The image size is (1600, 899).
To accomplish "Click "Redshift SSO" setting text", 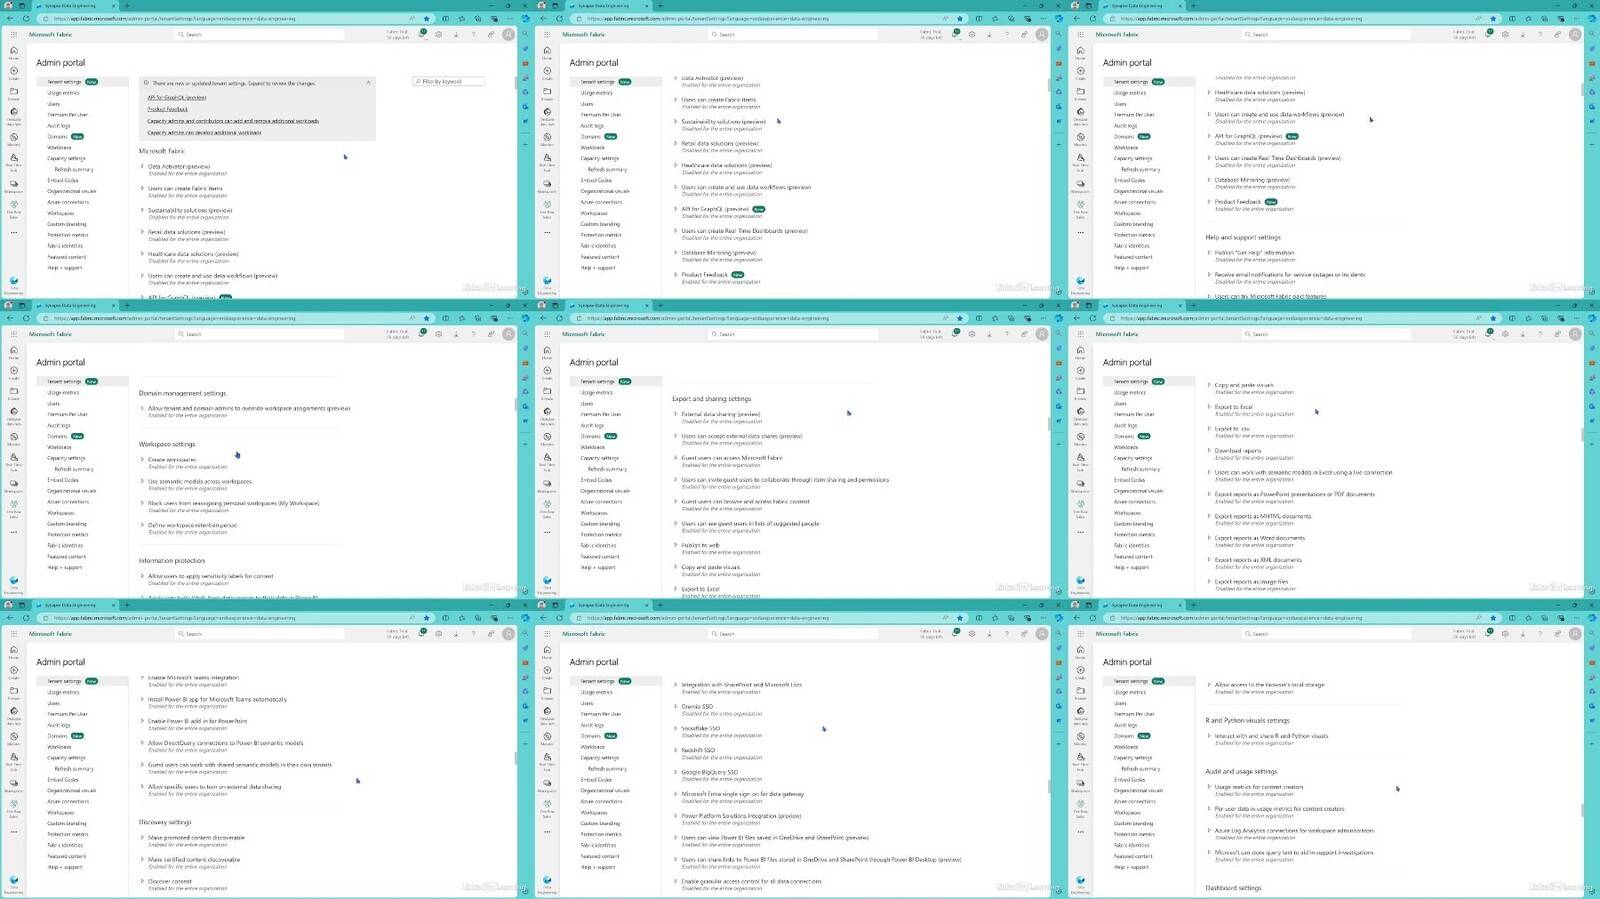I will pyautogui.click(x=698, y=750).
